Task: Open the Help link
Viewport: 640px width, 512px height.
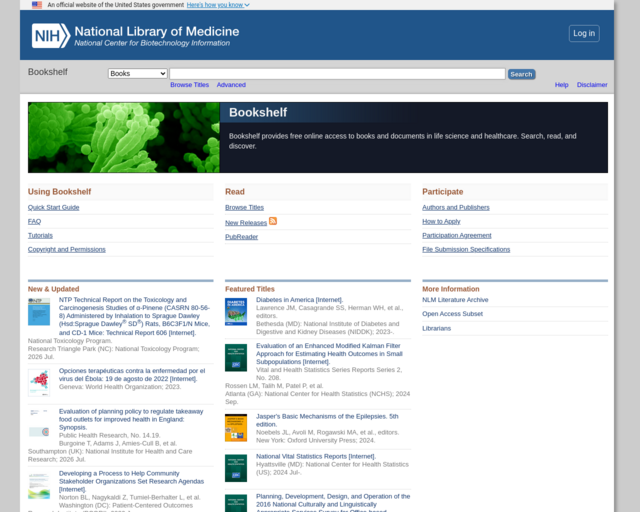Action: (561, 85)
